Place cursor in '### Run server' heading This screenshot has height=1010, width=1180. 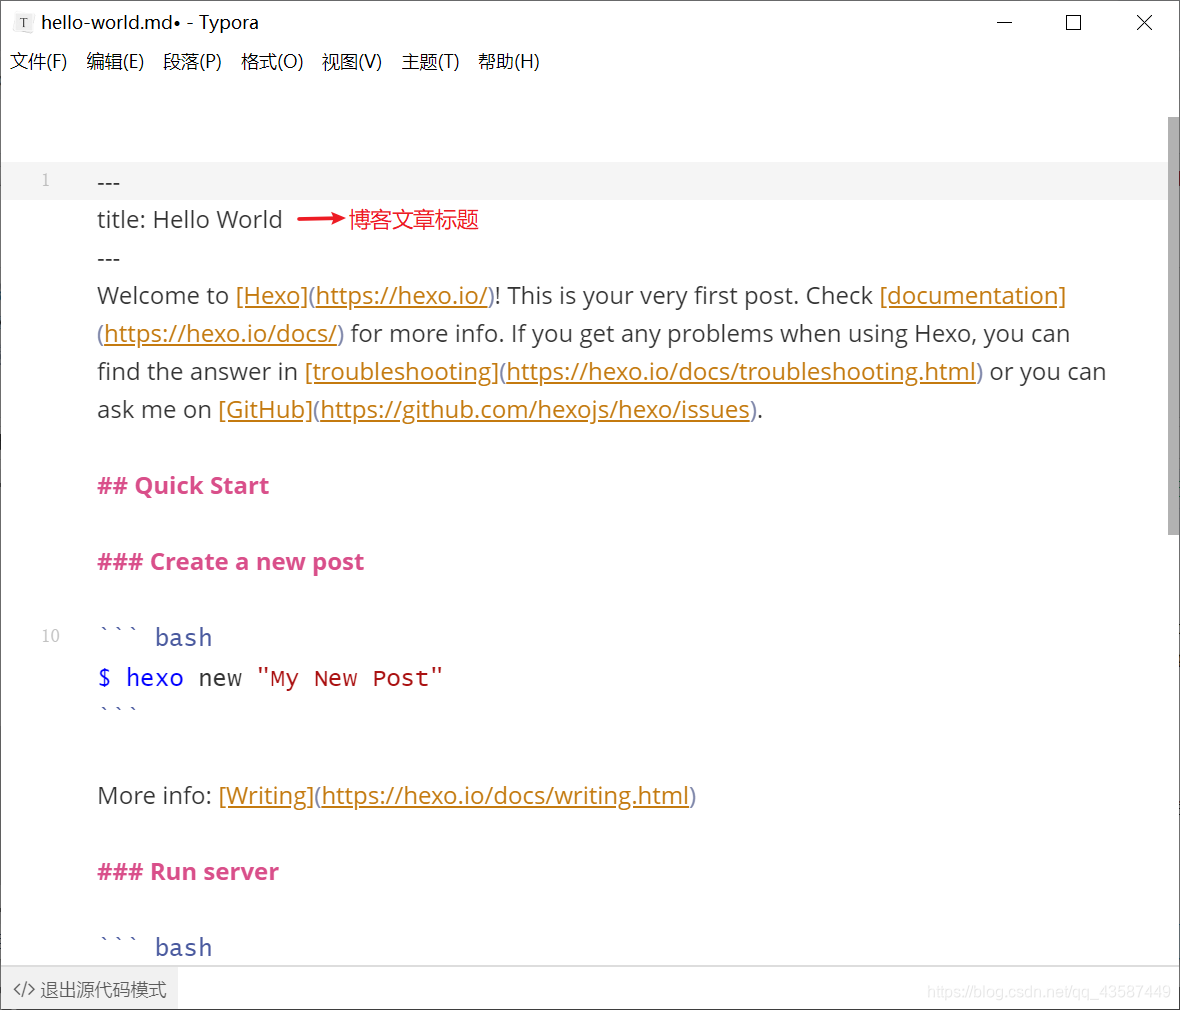(x=188, y=872)
